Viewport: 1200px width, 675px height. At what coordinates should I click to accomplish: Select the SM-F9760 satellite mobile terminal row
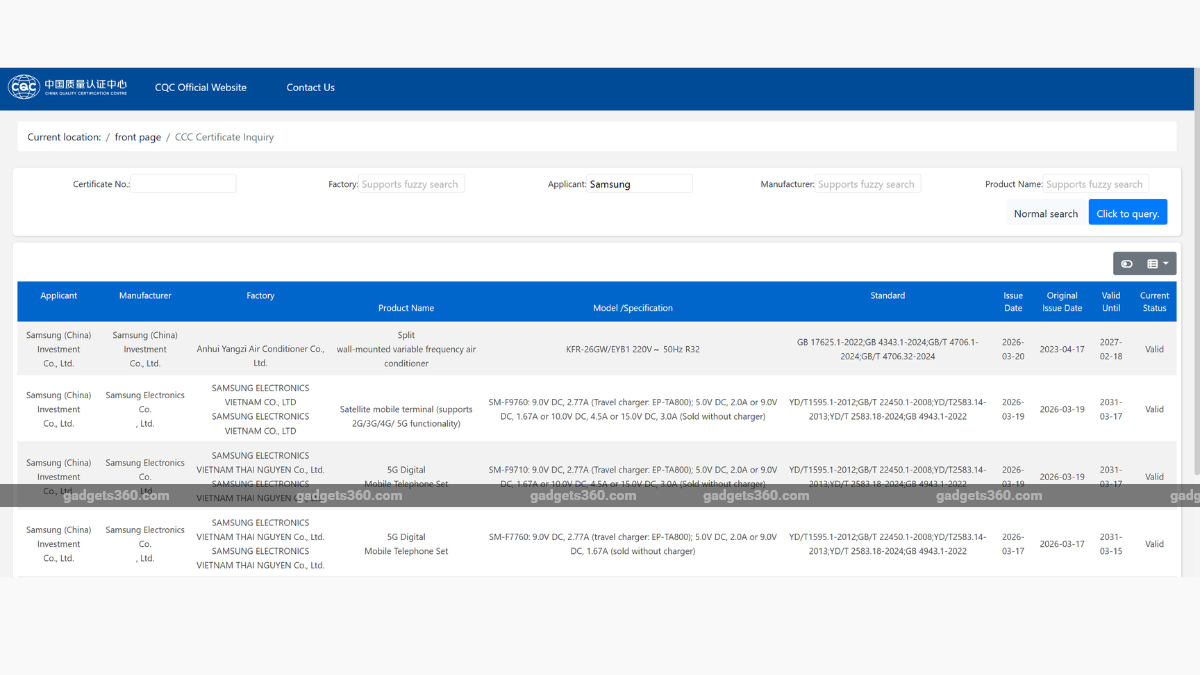pyautogui.click(x=632, y=409)
